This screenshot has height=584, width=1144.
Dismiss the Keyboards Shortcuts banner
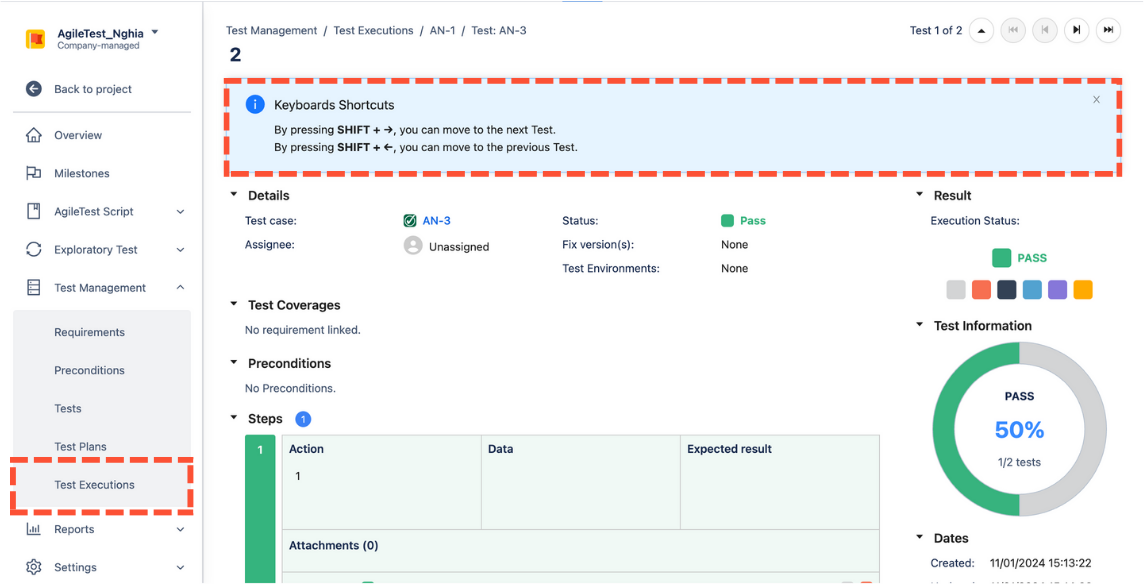(1096, 100)
